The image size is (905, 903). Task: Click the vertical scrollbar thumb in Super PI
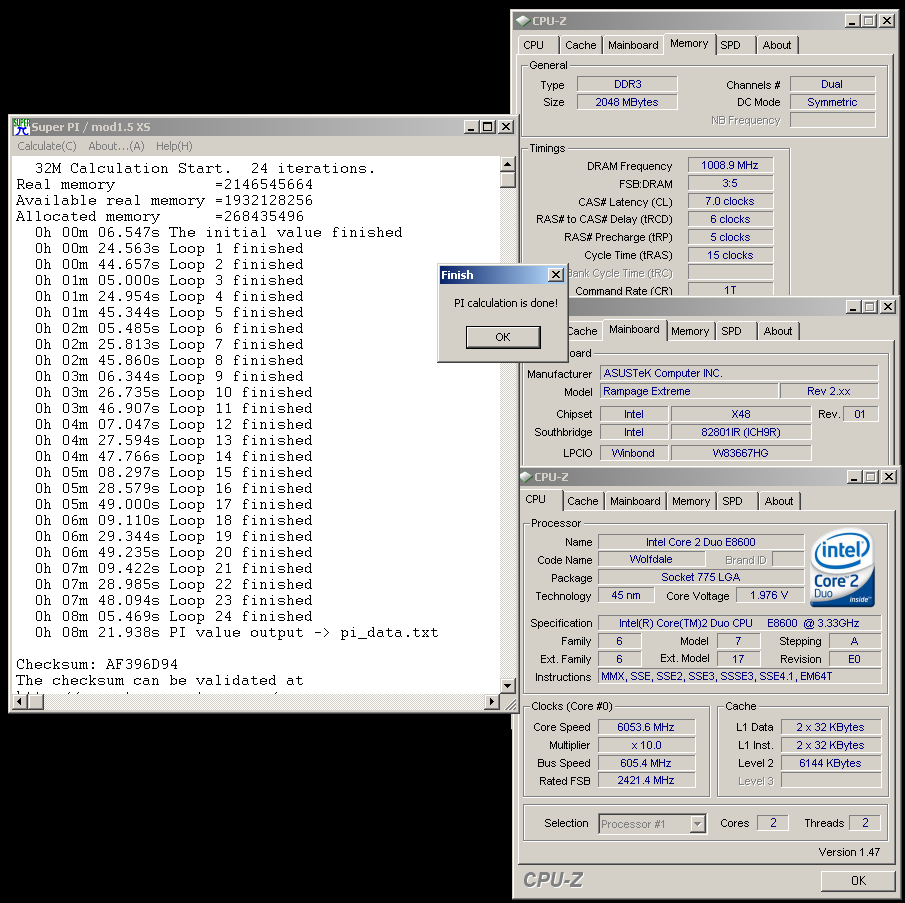point(508,180)
